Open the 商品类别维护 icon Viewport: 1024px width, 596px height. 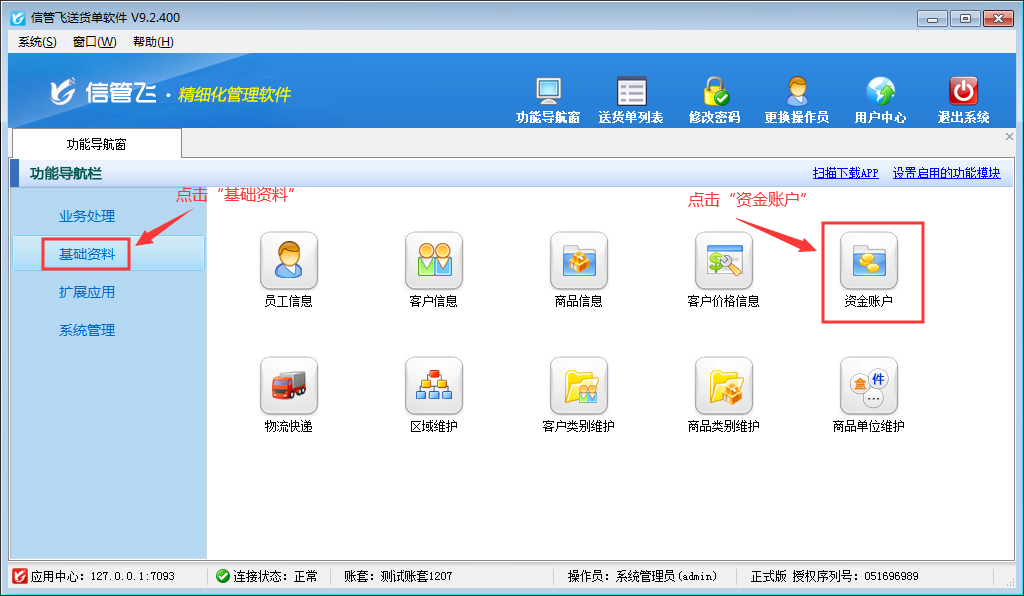[723, 386]
